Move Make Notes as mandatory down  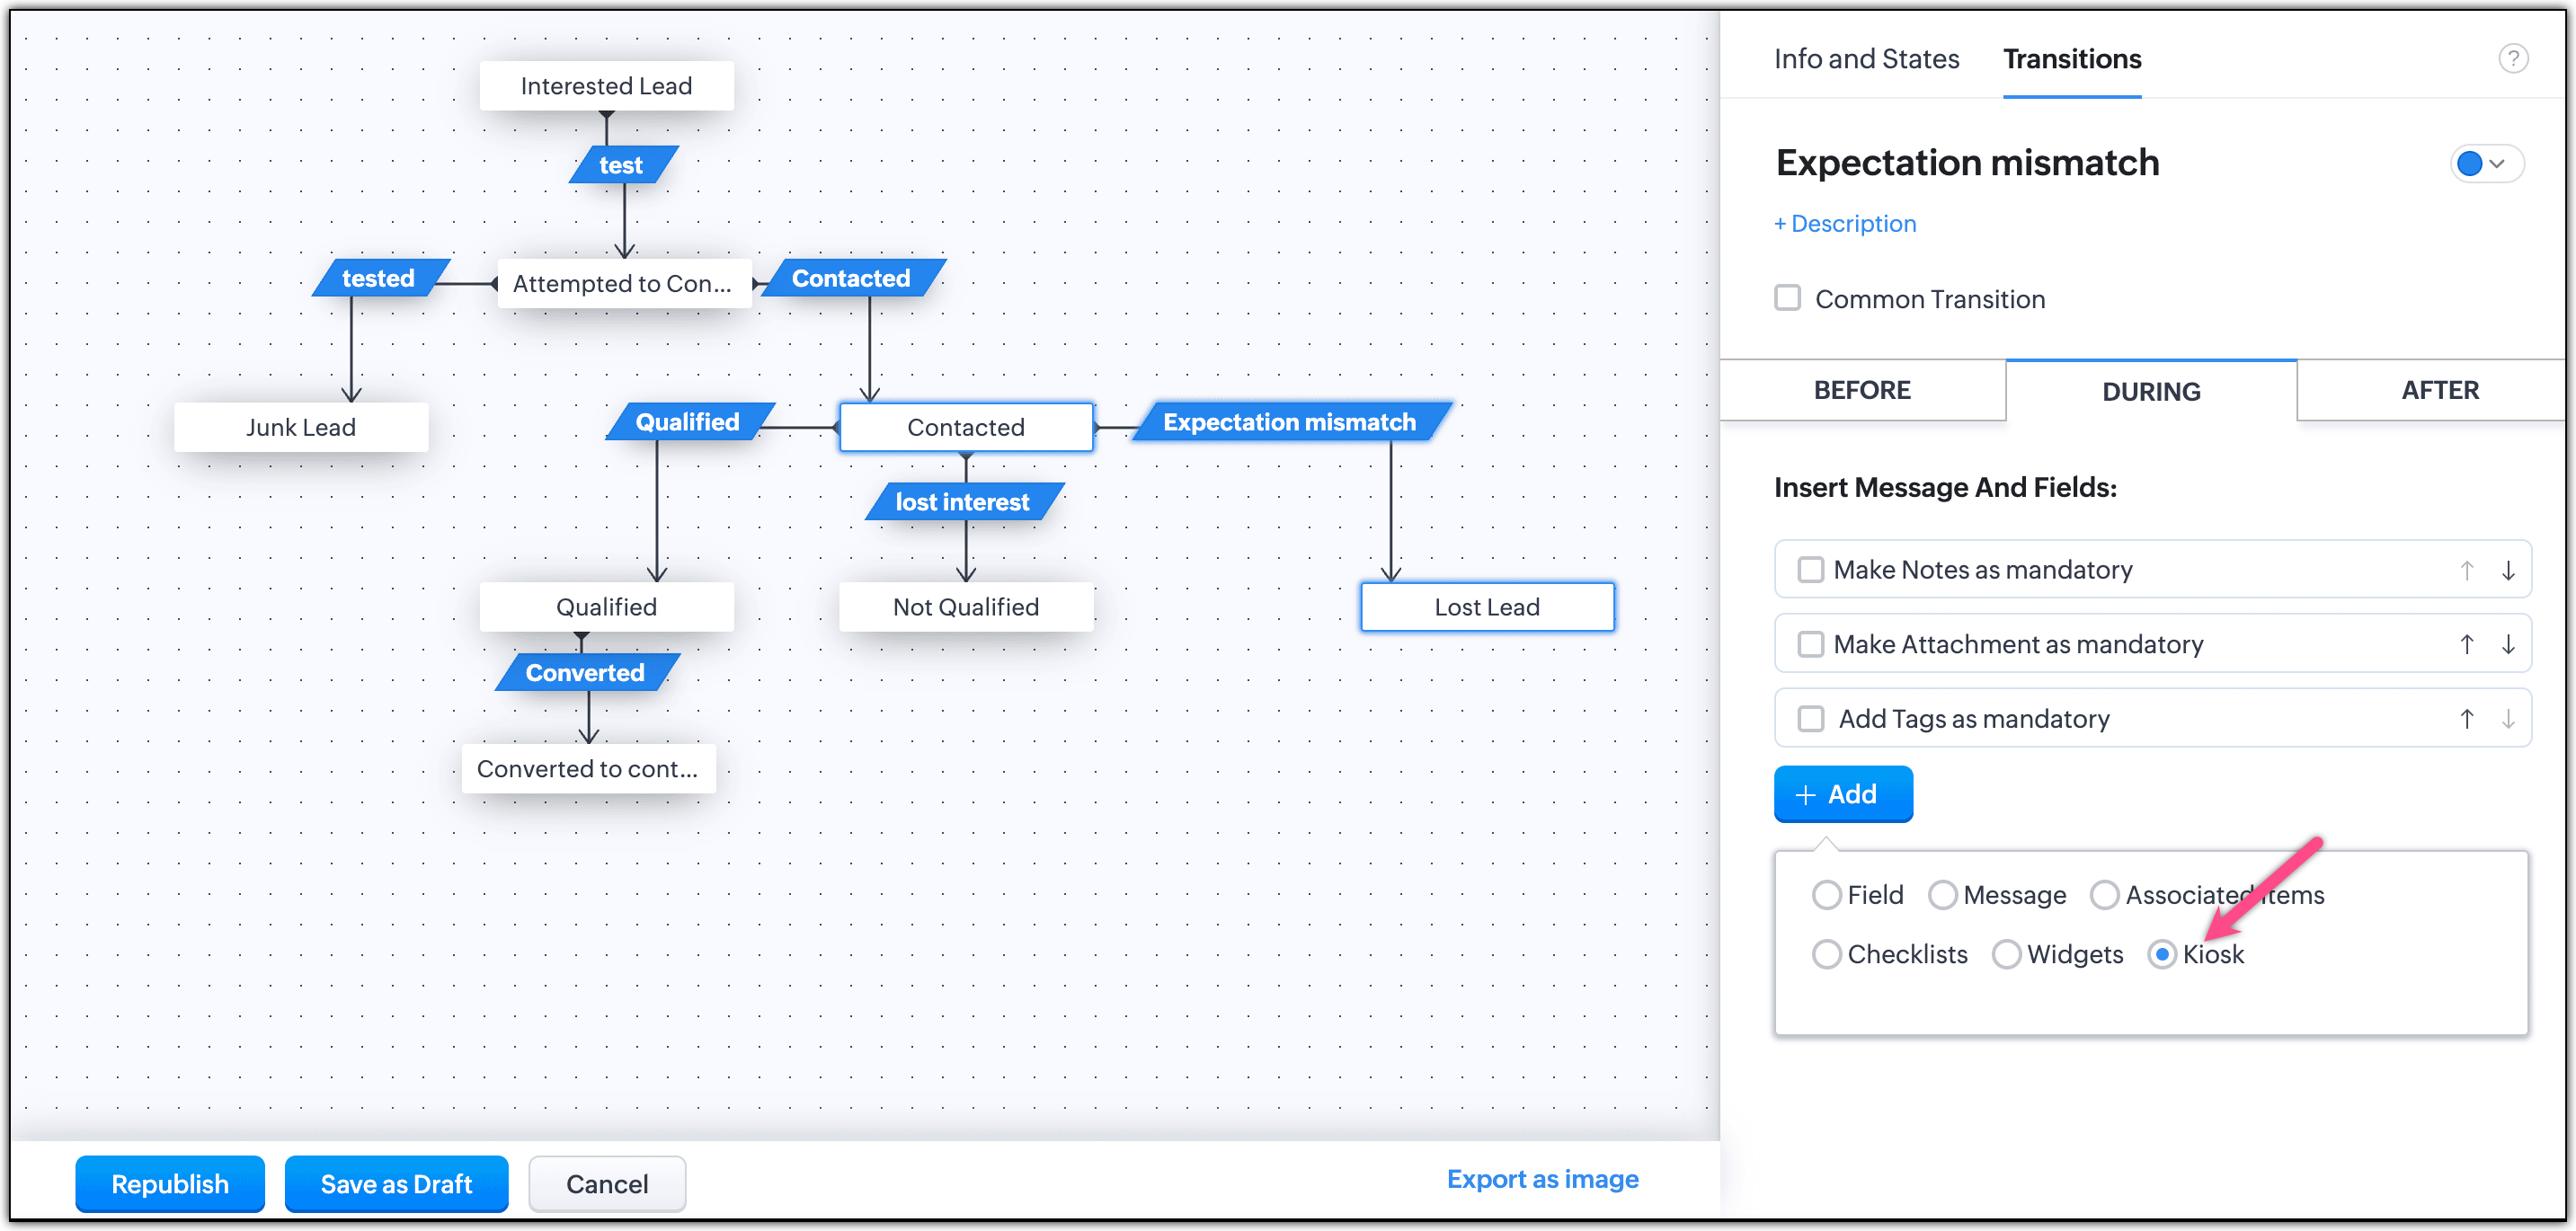(x=2507, y=570)
